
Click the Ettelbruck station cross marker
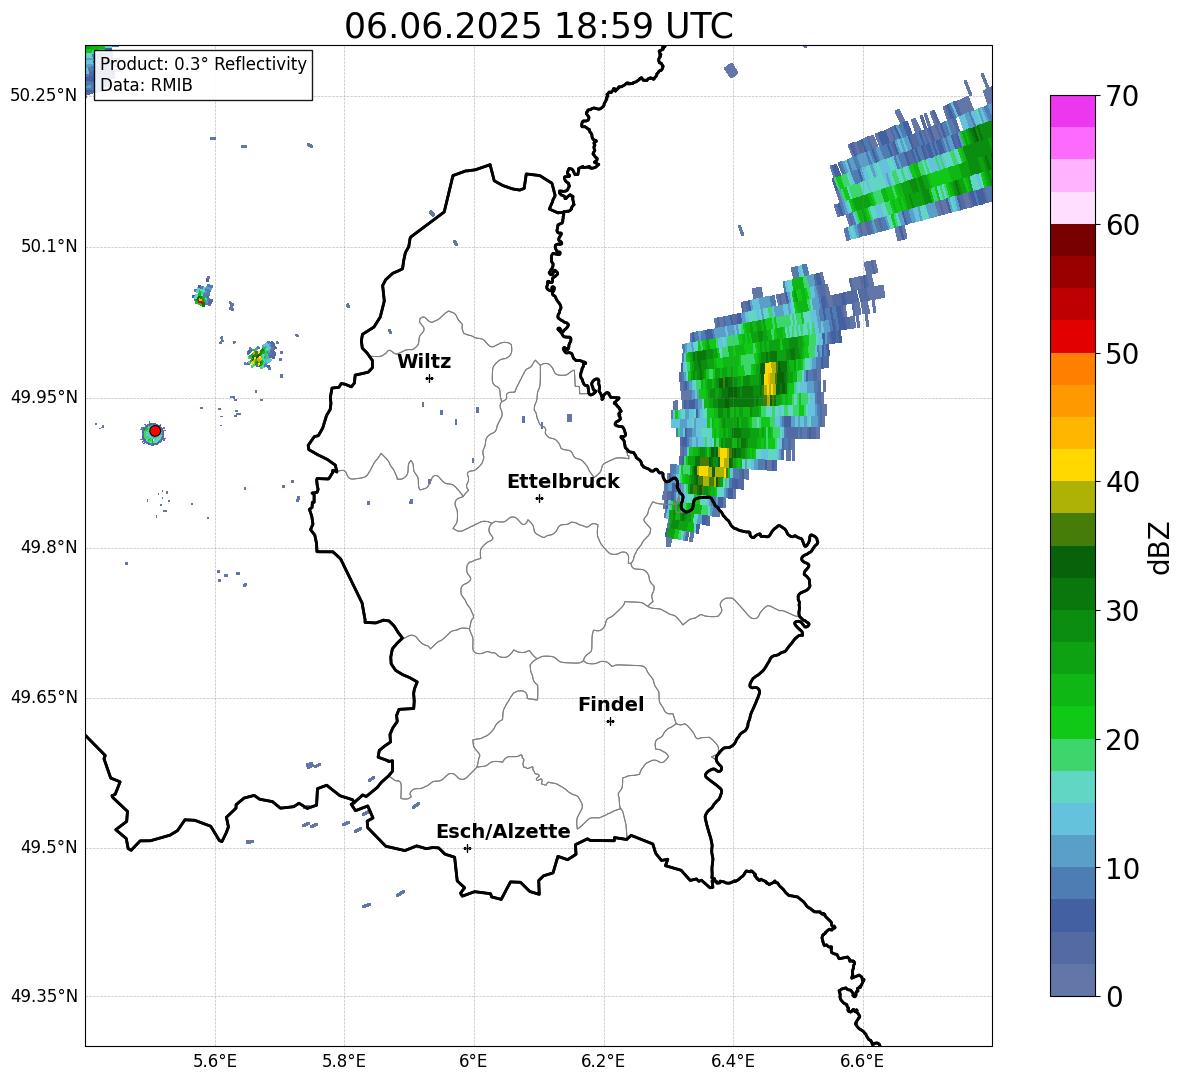coord(539,498)
